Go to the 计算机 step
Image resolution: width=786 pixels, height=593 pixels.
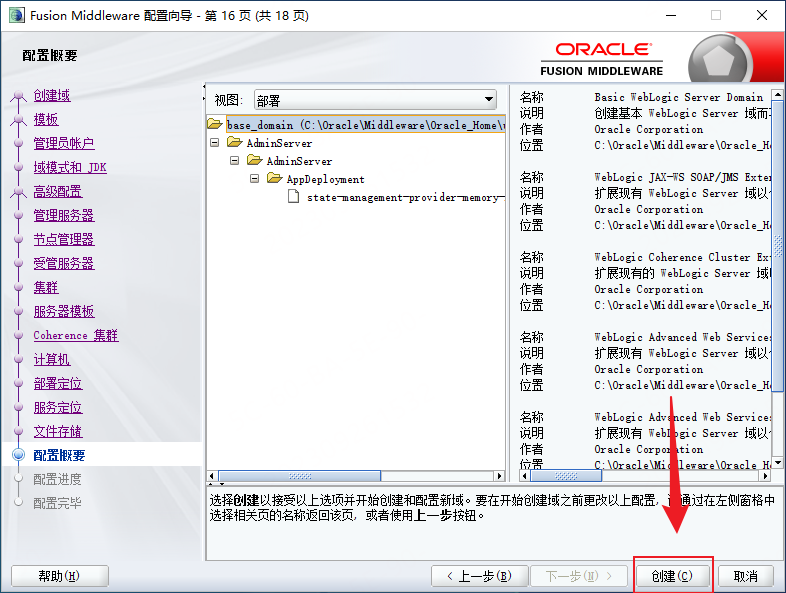[x=52, y=359]
